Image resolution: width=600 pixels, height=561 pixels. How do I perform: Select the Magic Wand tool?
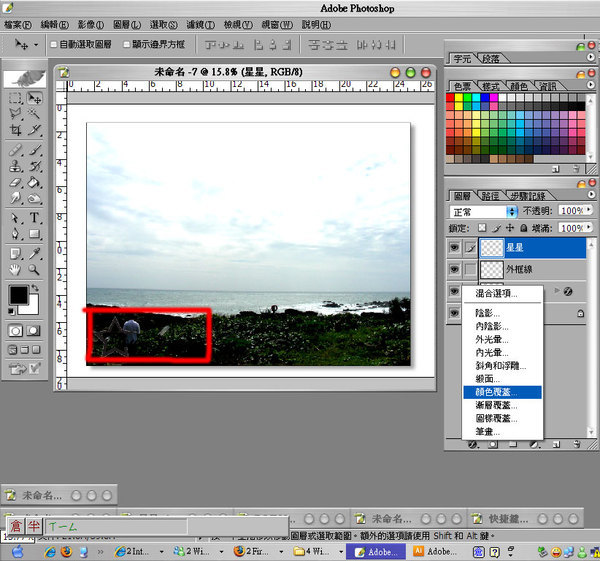coord(34,113)
